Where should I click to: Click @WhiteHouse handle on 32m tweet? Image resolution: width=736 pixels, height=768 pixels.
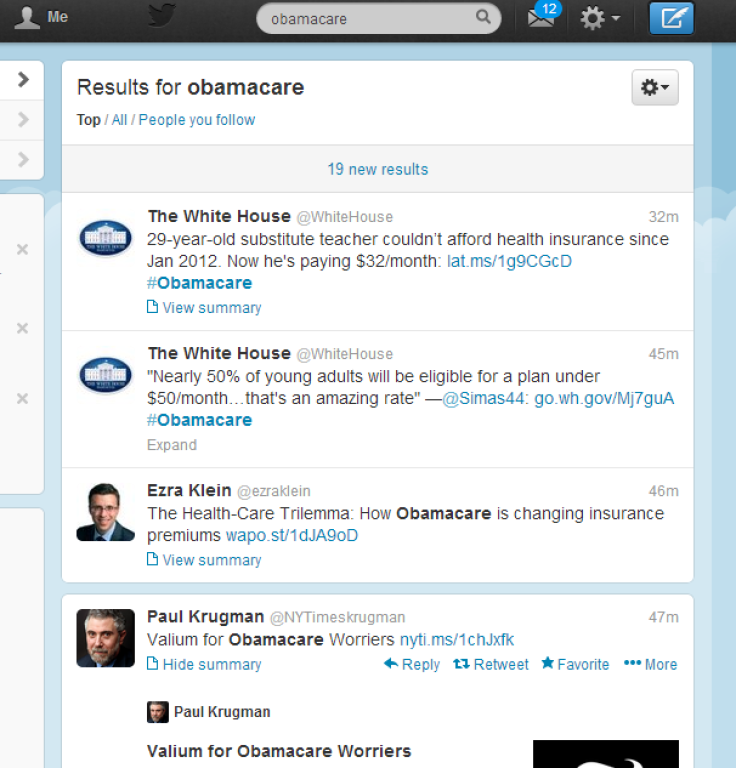(345, 217)
